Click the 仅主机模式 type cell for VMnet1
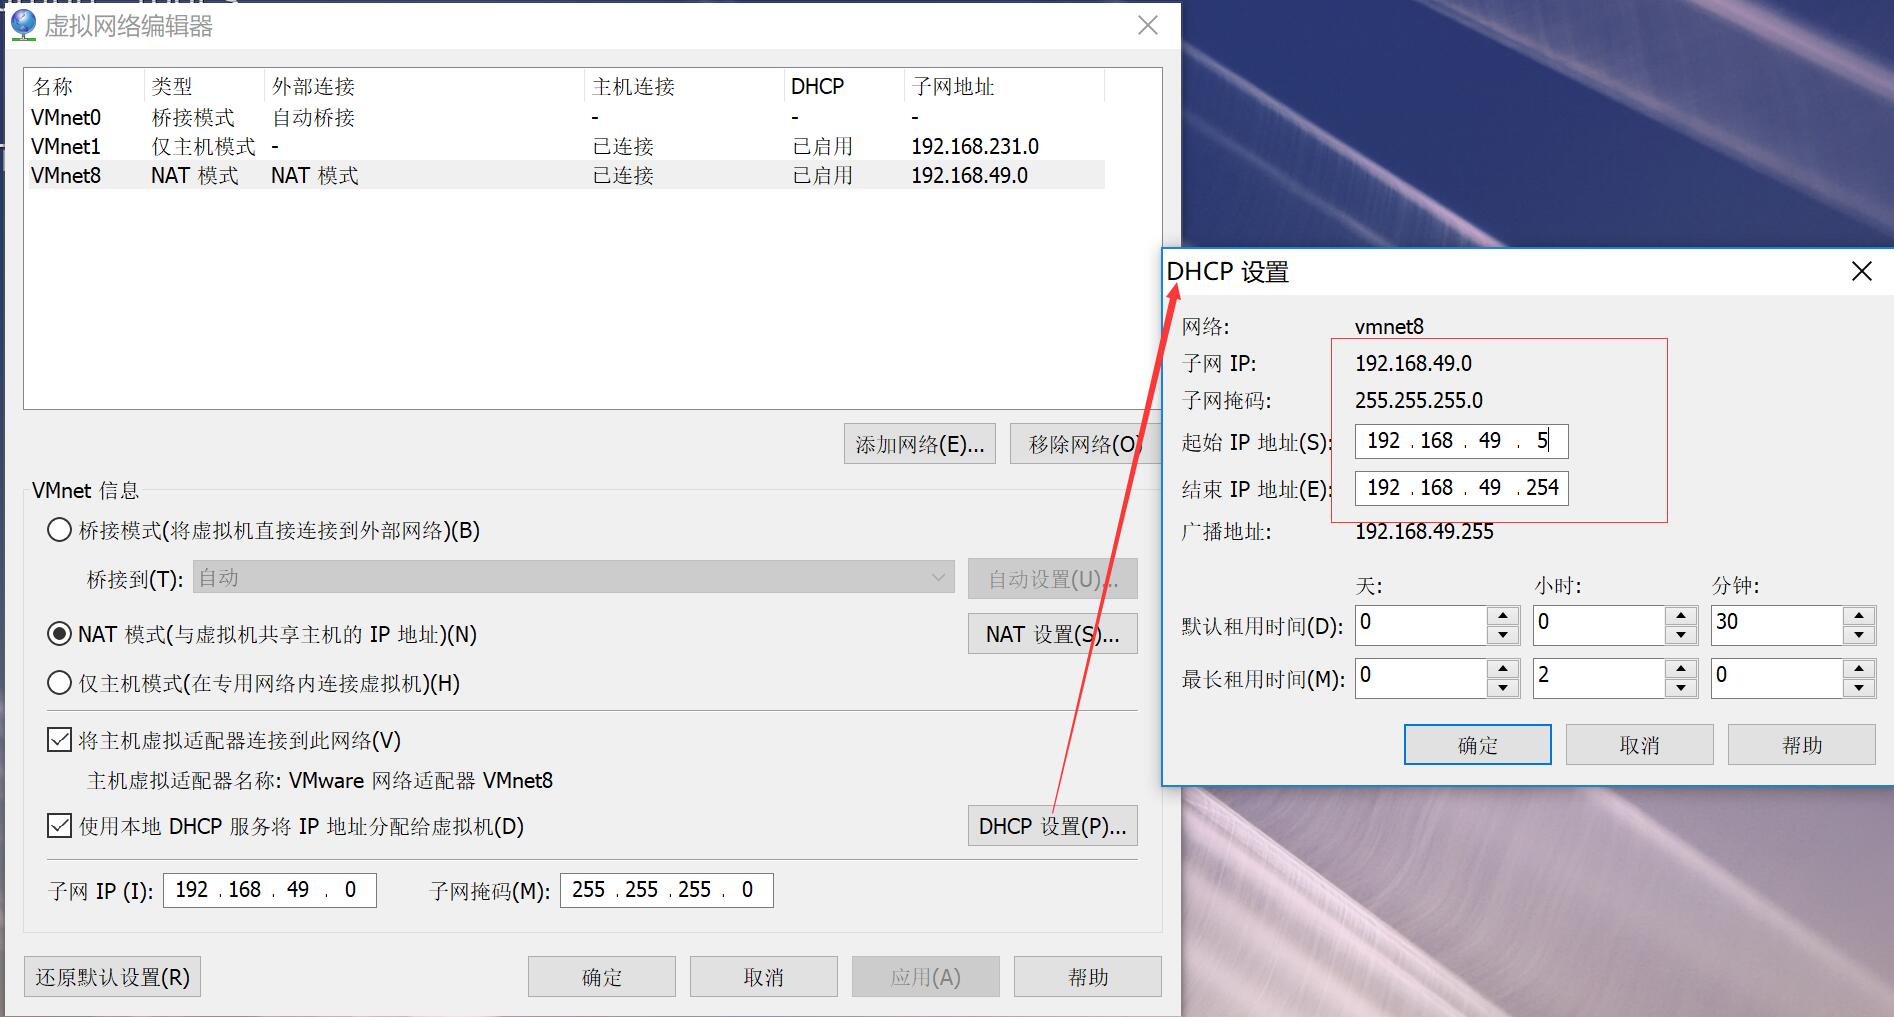This screenshot has height=1017, width=1894. click(203, 146)
